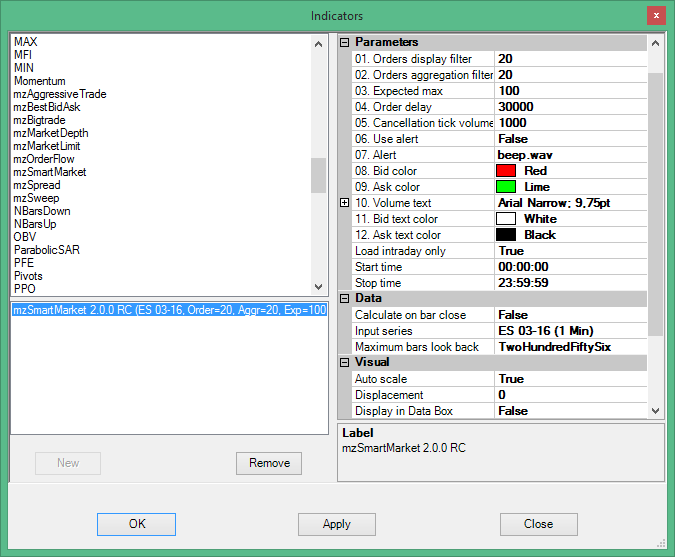675x557 pixels.
Task: Collapse the Parameters section
Action: click(x=344, y=42)
